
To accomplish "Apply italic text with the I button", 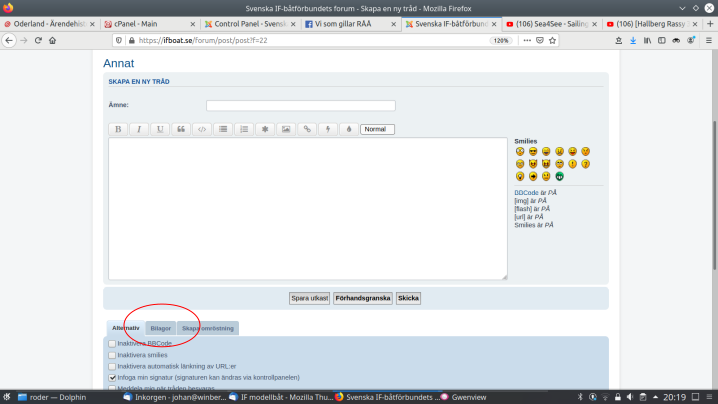I will tap(139, 129).
